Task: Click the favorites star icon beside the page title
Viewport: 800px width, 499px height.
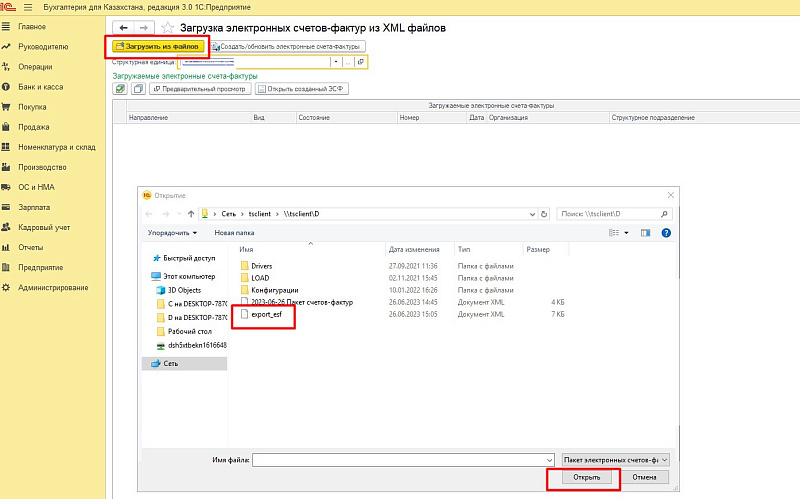Action: [x=168, y=28]
